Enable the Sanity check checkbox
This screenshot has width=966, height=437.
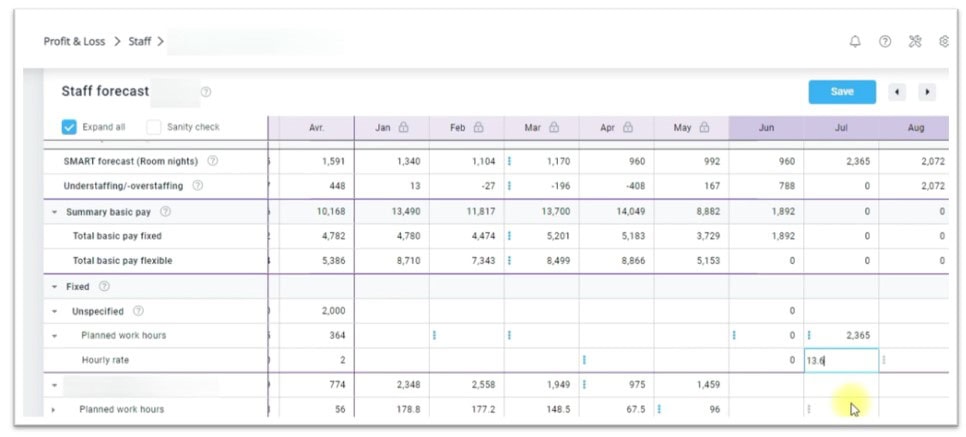(x=153, y=127)
